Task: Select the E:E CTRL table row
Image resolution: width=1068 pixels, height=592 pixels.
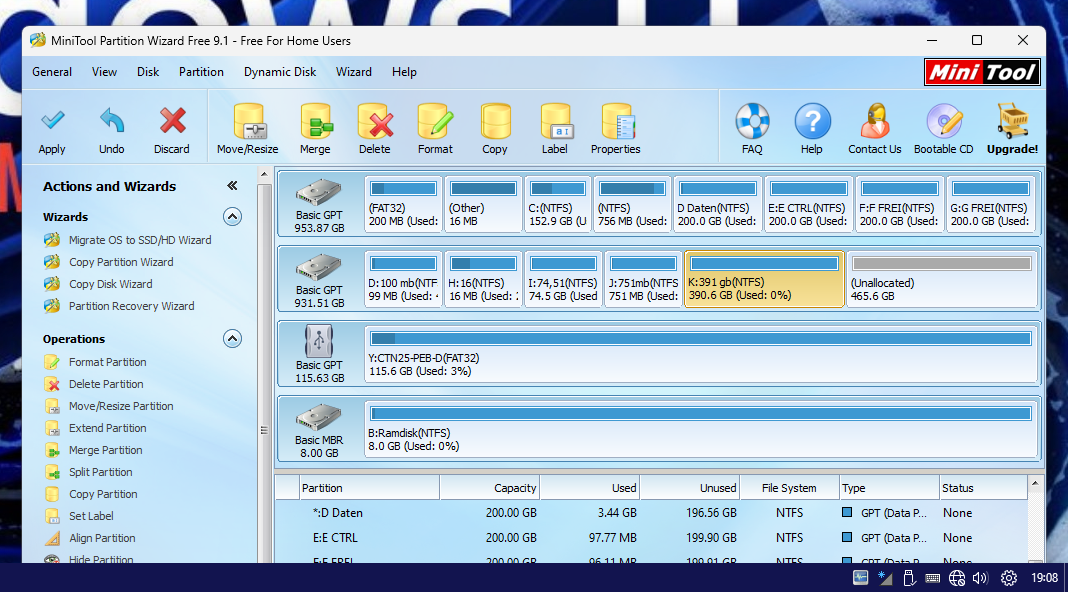Action: (652, 538)
